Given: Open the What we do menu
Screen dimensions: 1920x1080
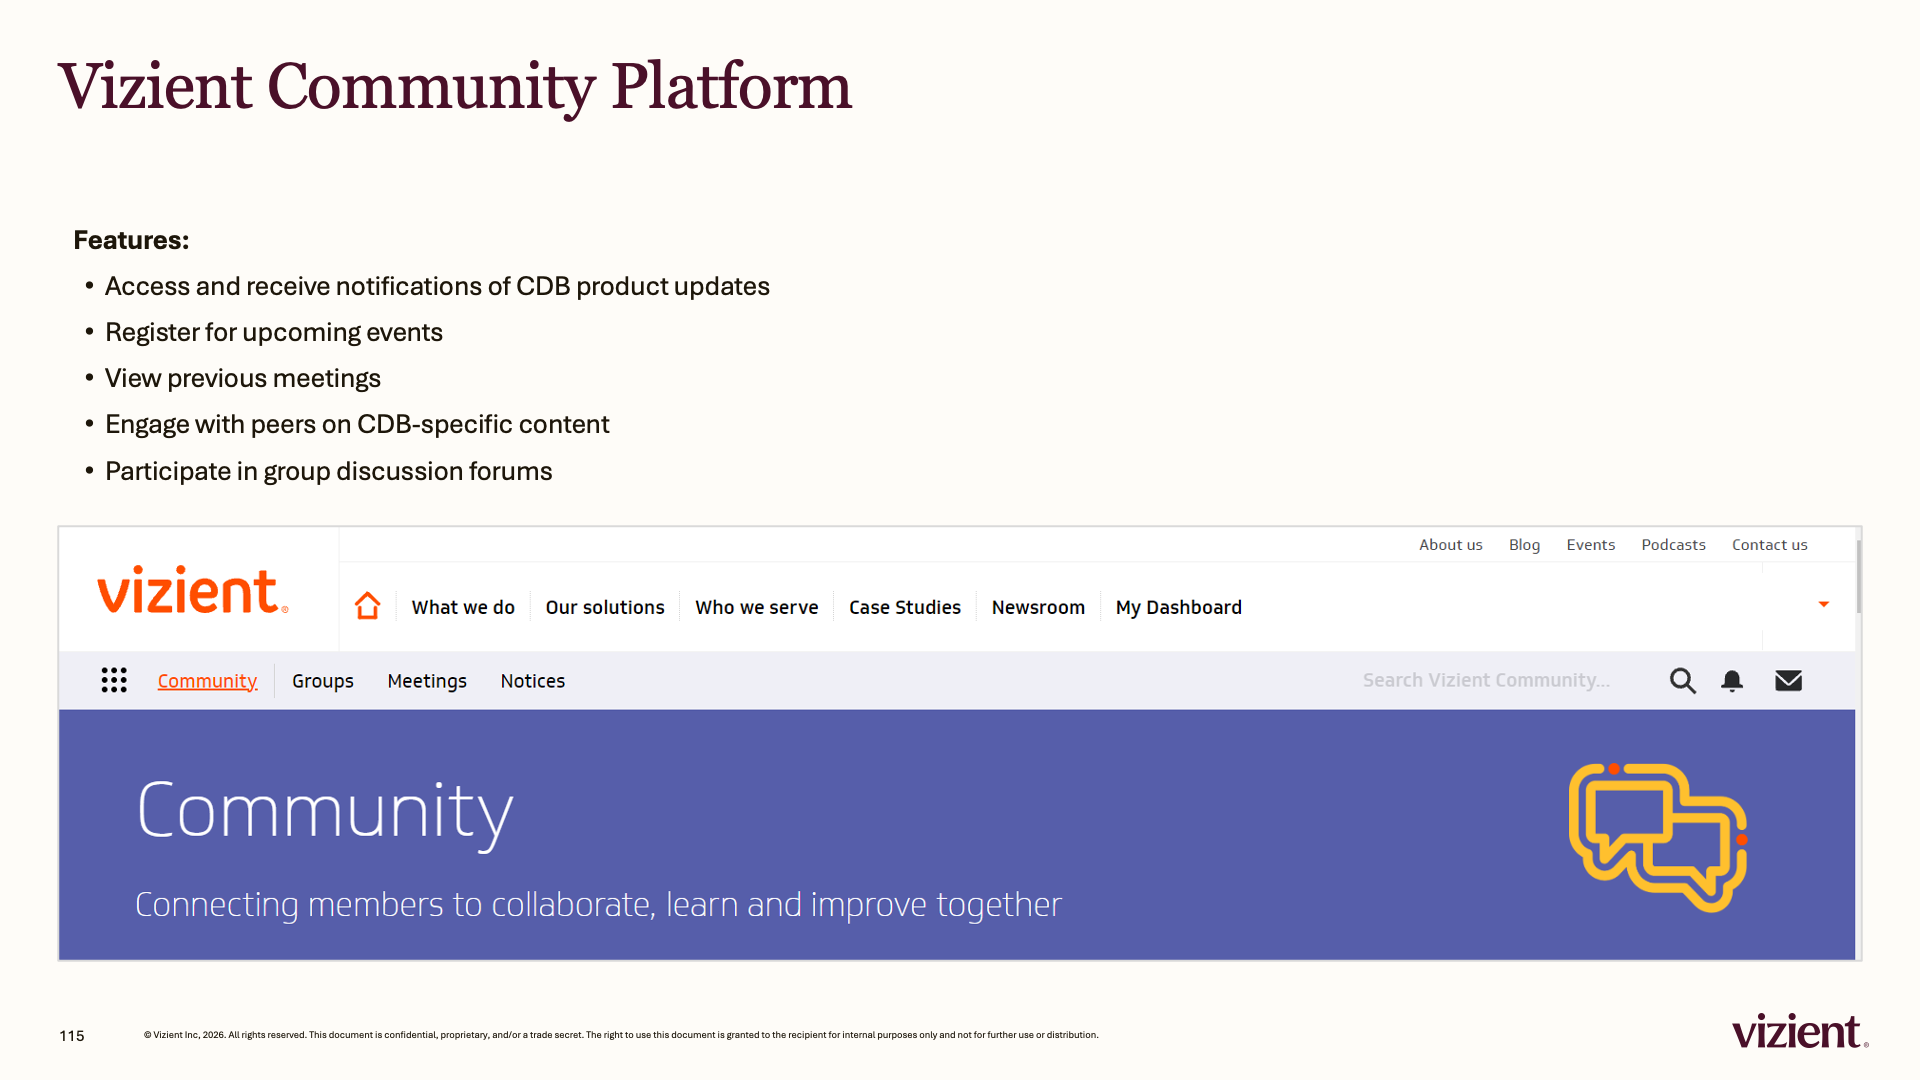Looking at the screenshot, I should (463, 607).
